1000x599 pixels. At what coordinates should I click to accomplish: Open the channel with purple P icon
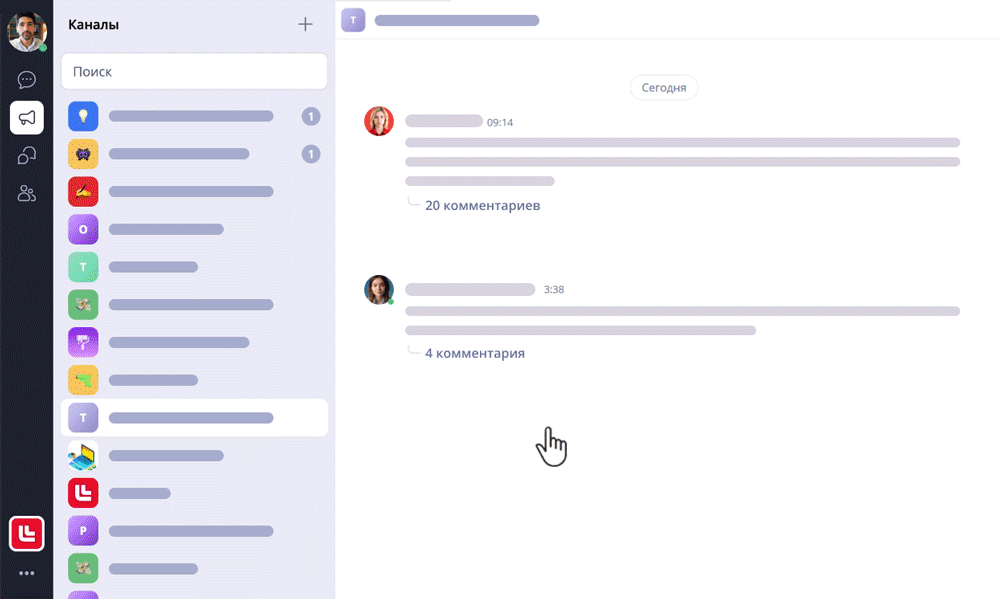pos(195,531)
